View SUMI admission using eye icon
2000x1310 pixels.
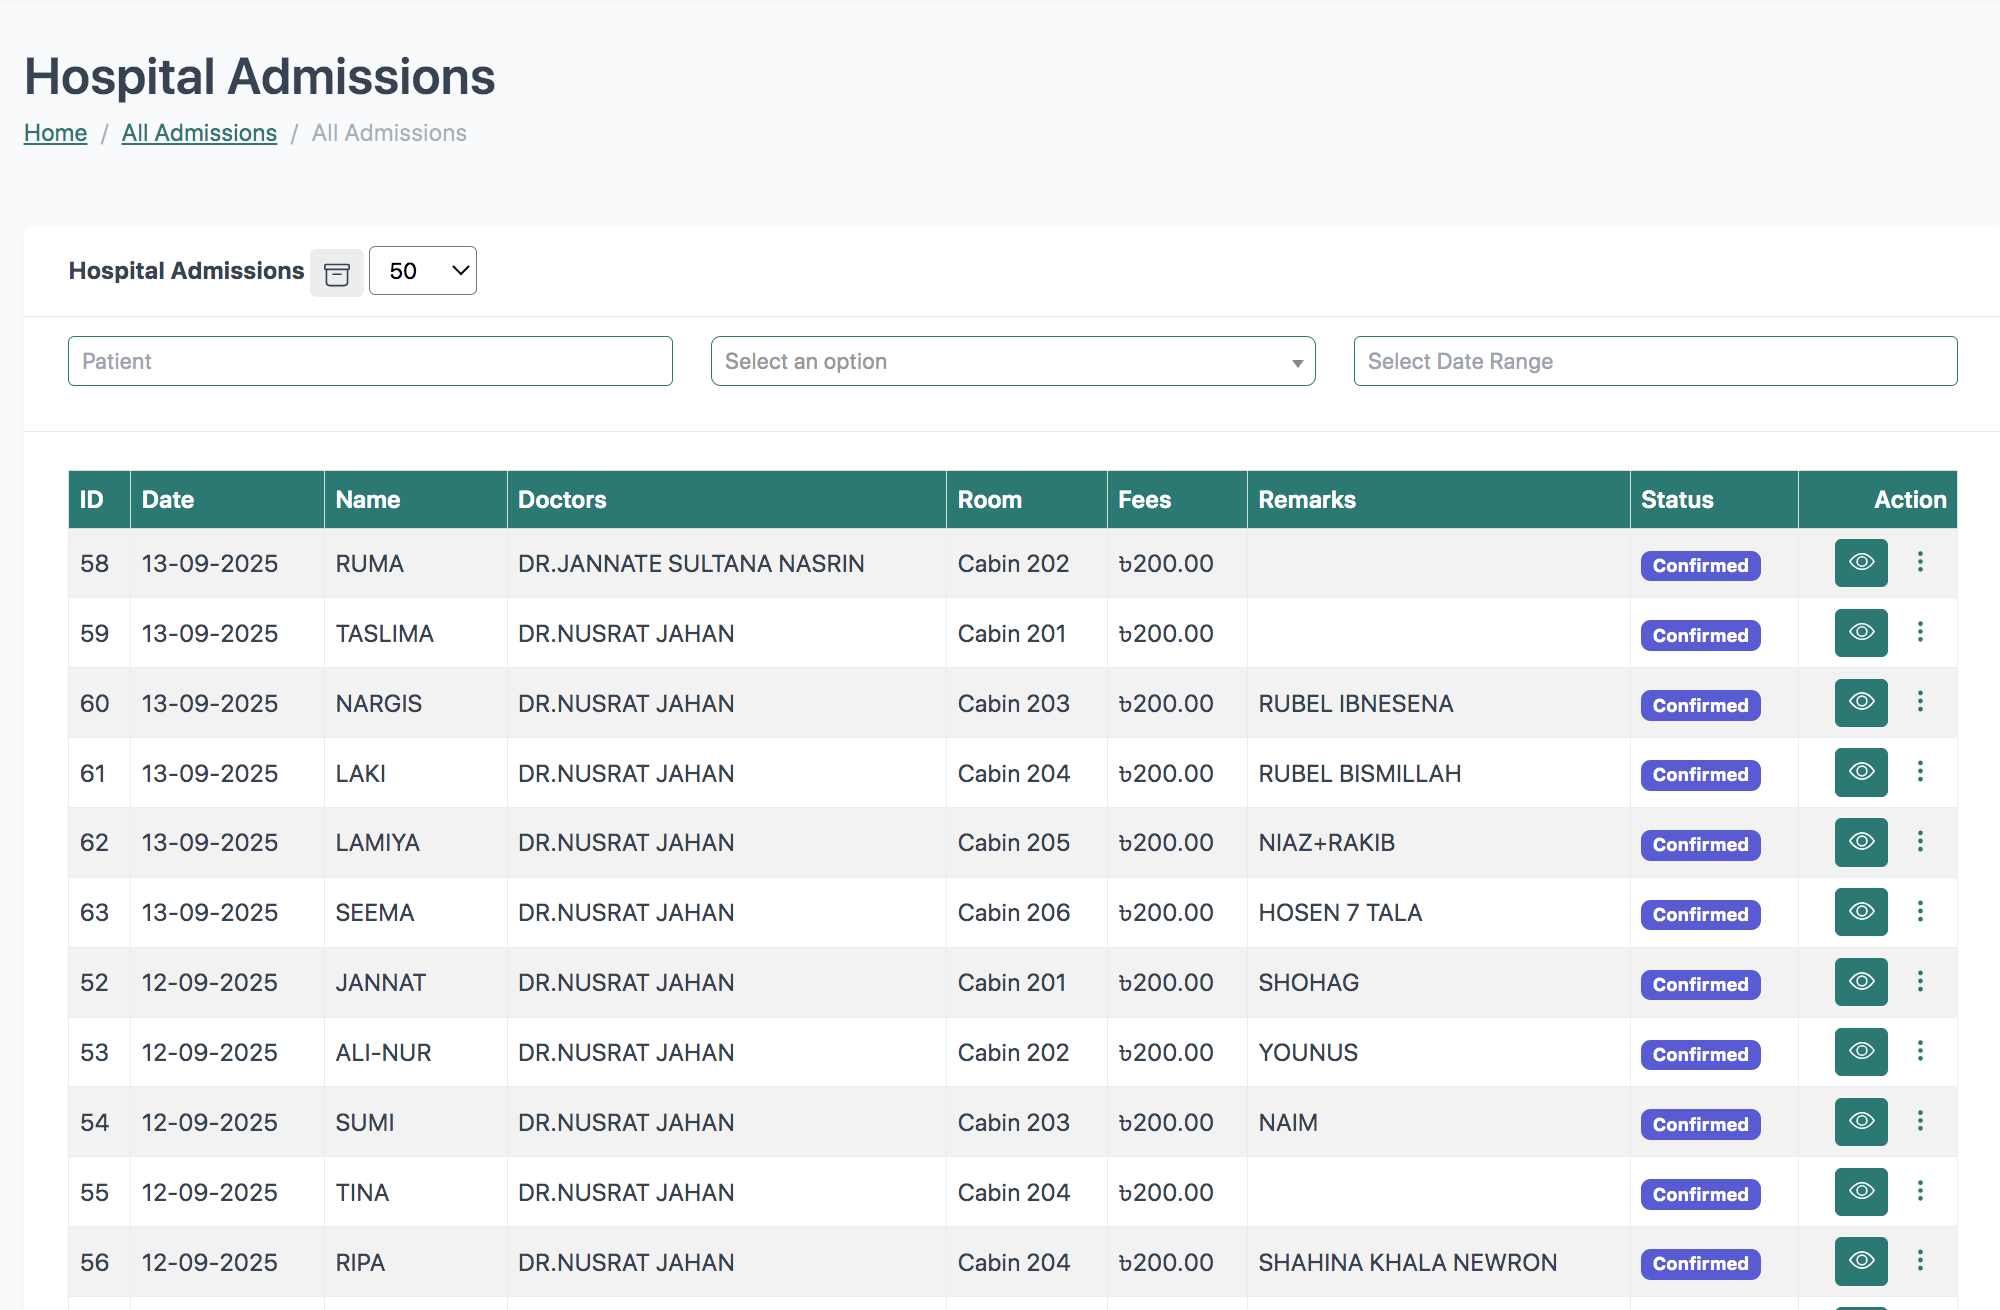[x=1860, y=1122]
